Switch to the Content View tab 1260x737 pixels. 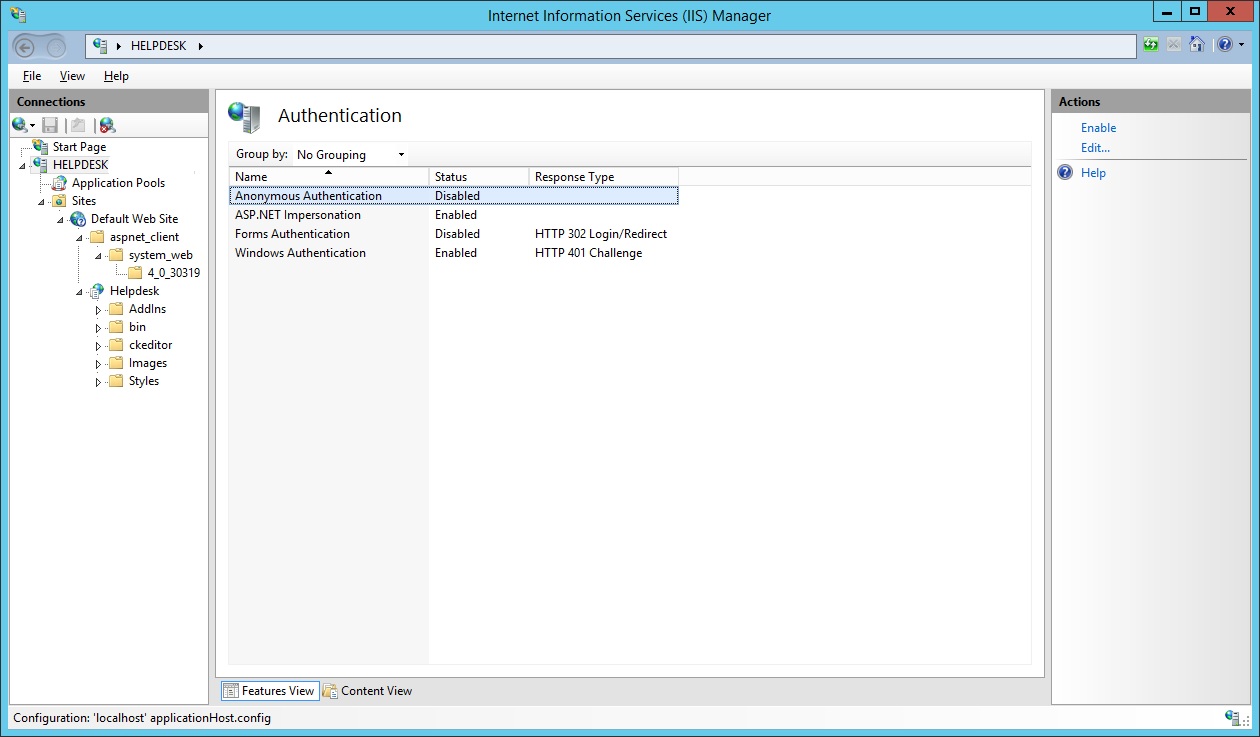click(x=368, y=691)
